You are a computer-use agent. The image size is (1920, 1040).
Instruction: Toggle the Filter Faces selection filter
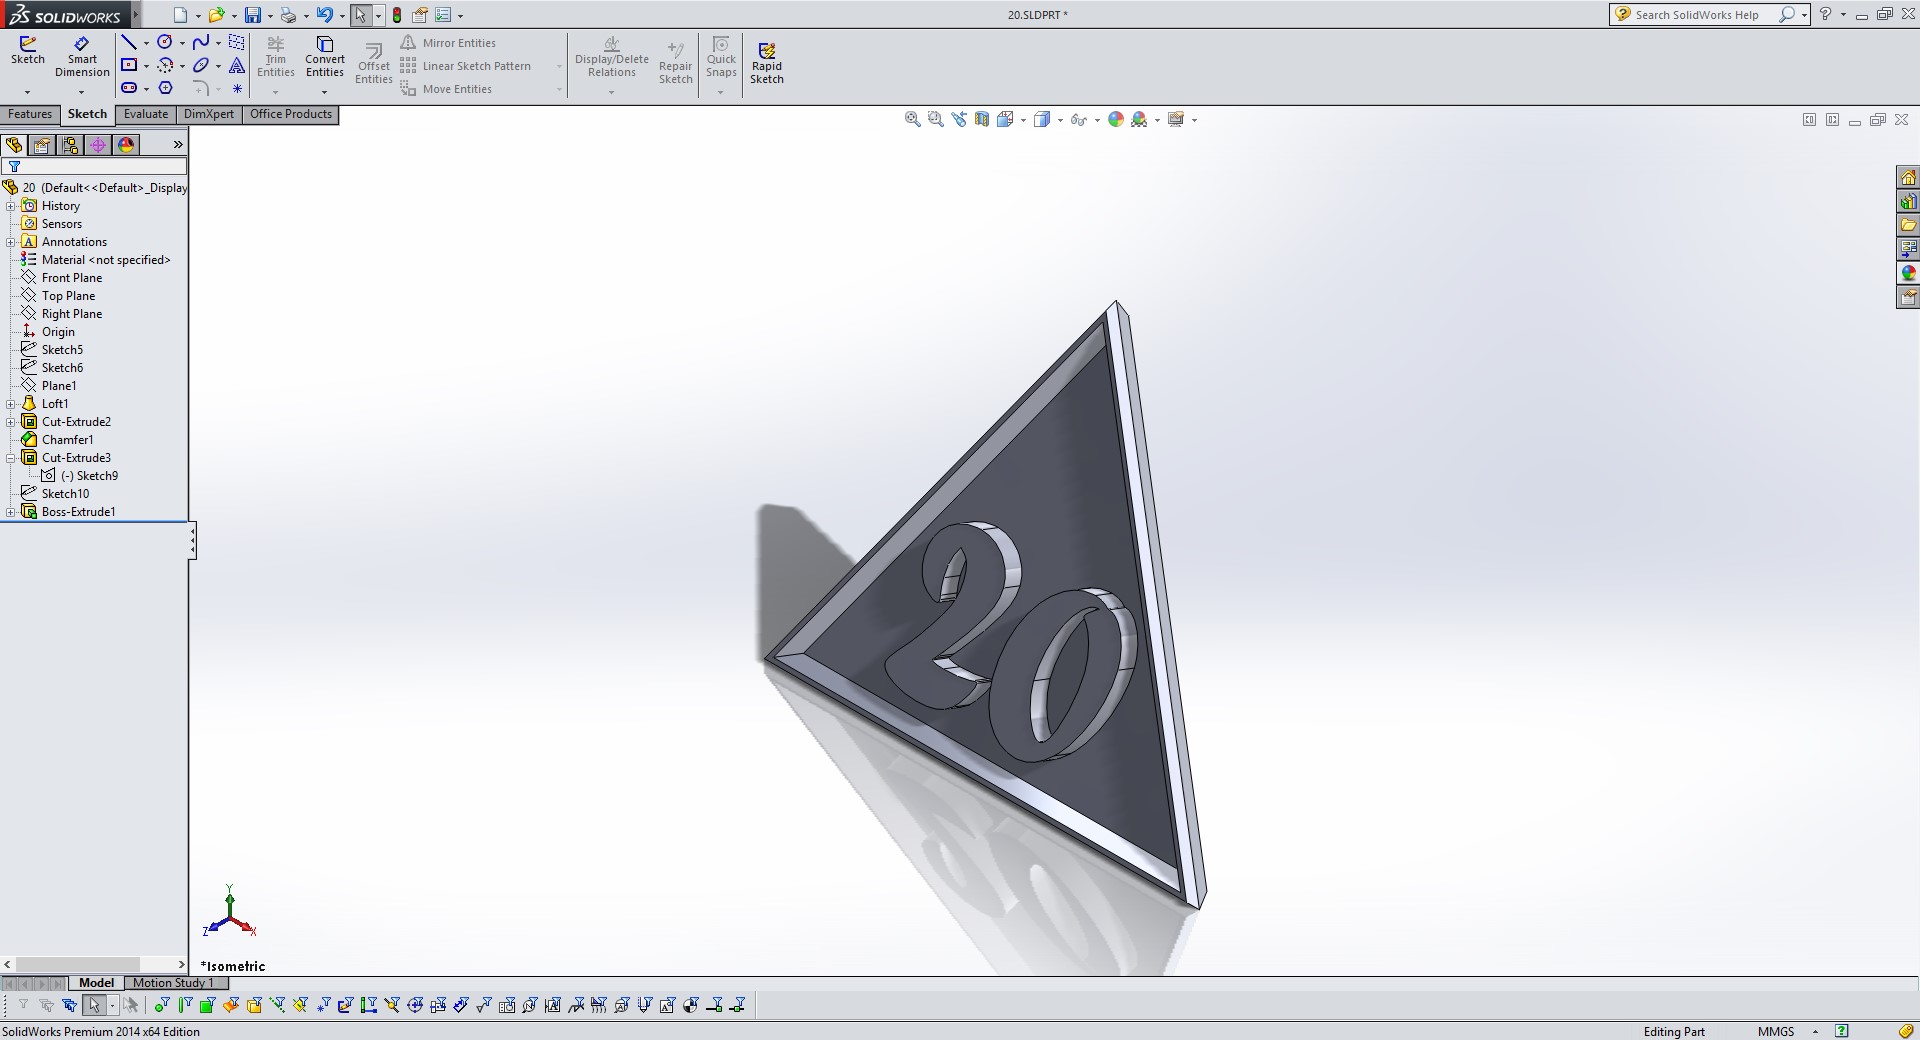pyautogui.click(x=208, y=1005)
